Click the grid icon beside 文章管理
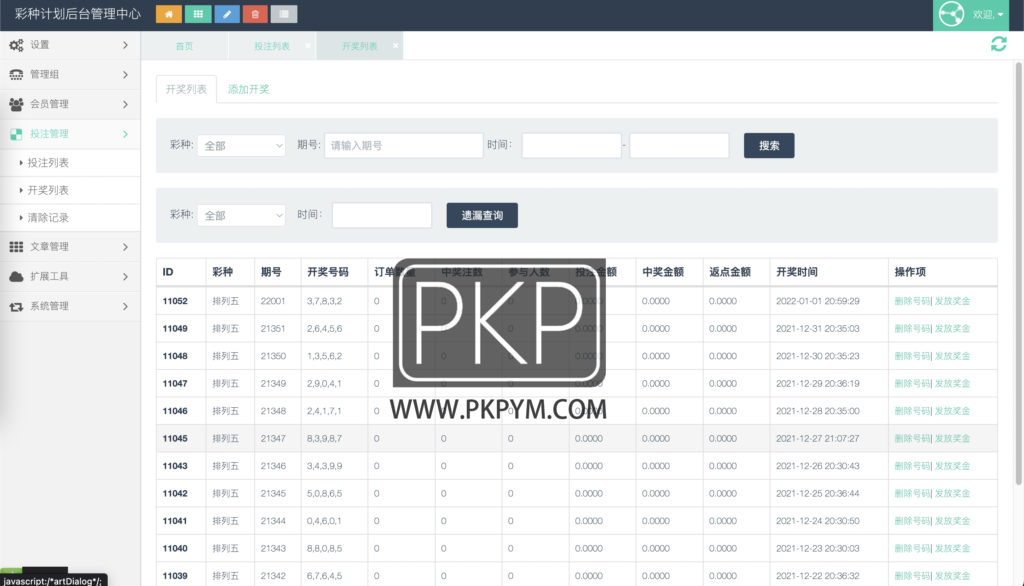 [16, 246]
